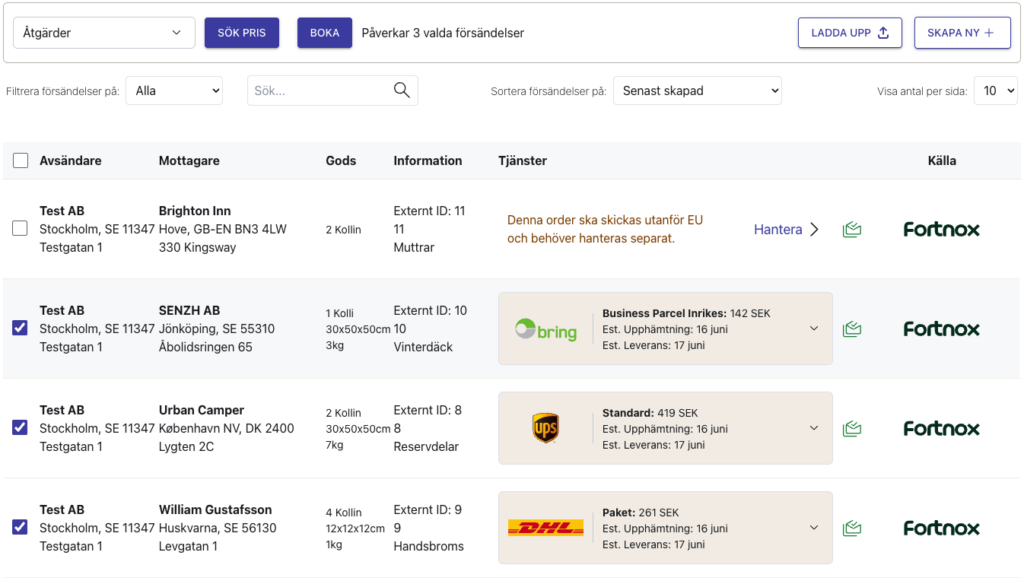The height and width of the screenshot is (584, 1024).
Task: Click the BOKA button
Action: [x=325, y=33]
